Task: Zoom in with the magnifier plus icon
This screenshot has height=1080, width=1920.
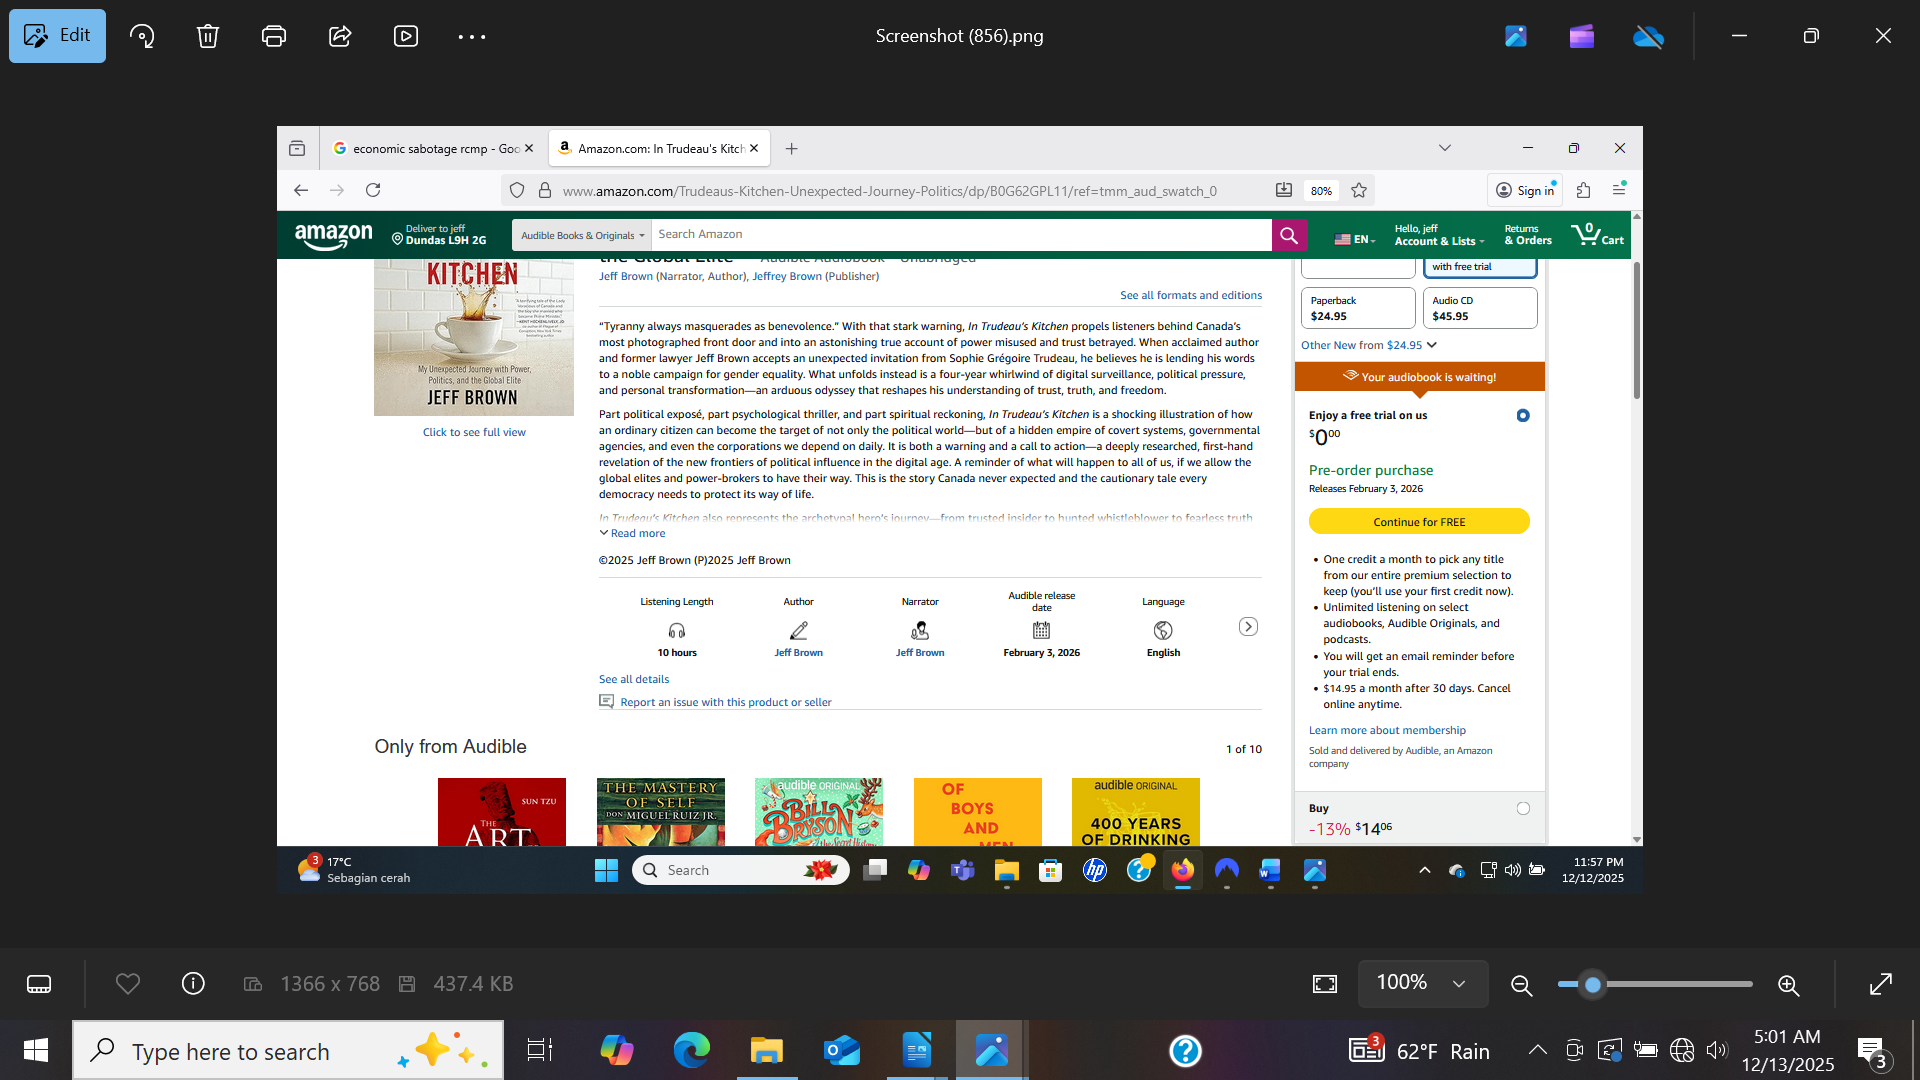Action: pyautogui.click(x=1788, y=985)
